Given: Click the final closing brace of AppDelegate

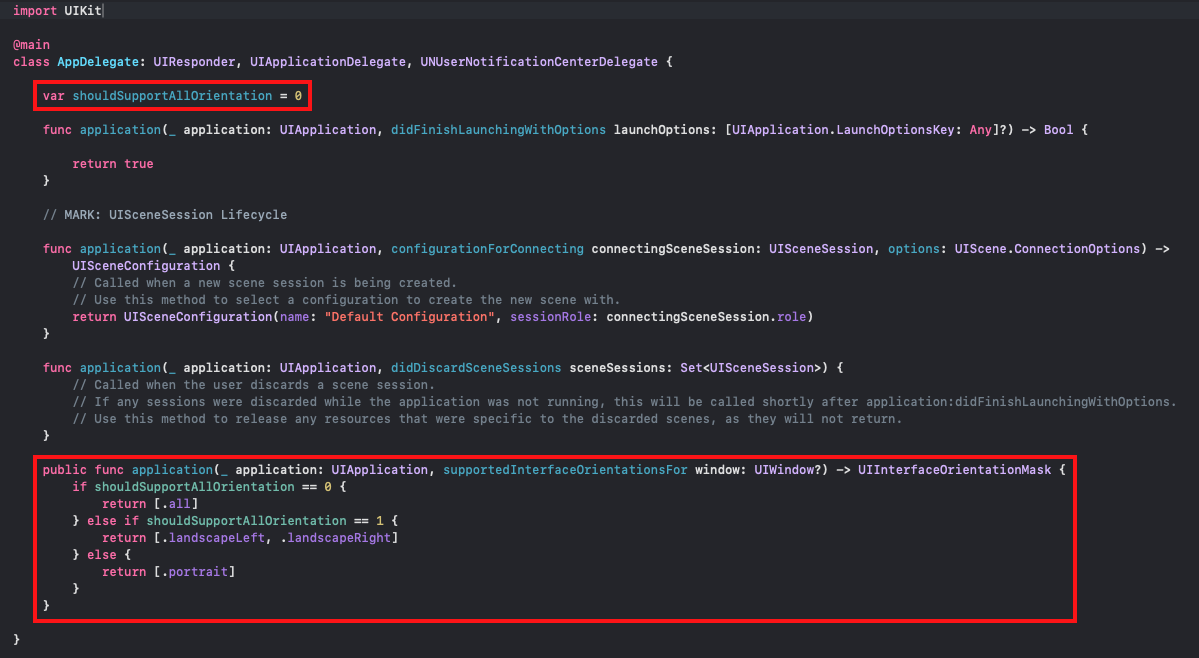Looking at the screenshot, I should (x=16, y=638).
